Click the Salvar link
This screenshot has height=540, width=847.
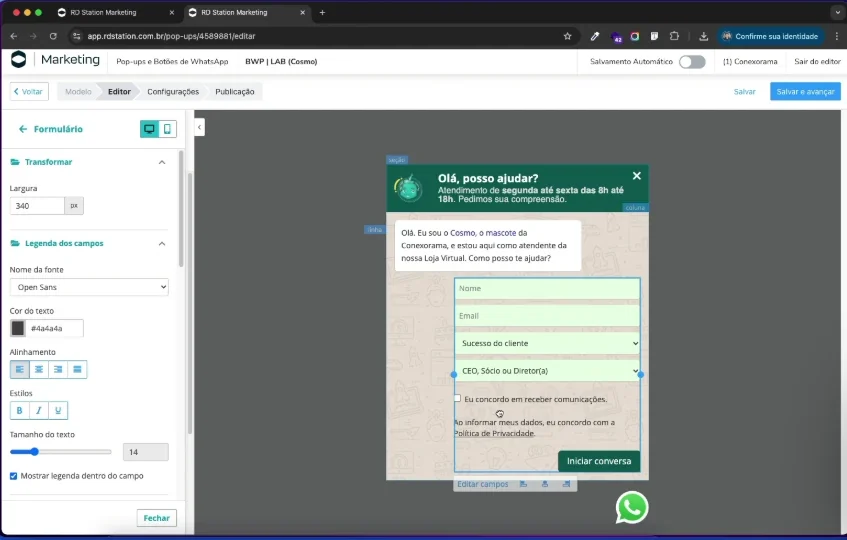tap(744, 92)
